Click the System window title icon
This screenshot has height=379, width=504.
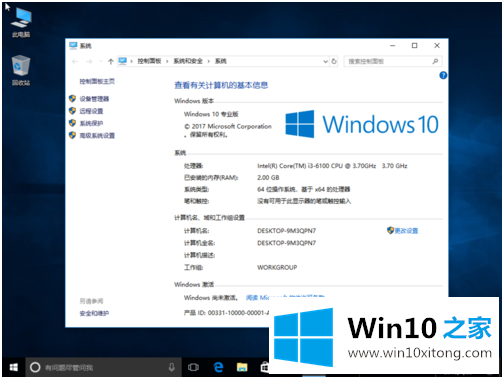click(x=73, y=46)
